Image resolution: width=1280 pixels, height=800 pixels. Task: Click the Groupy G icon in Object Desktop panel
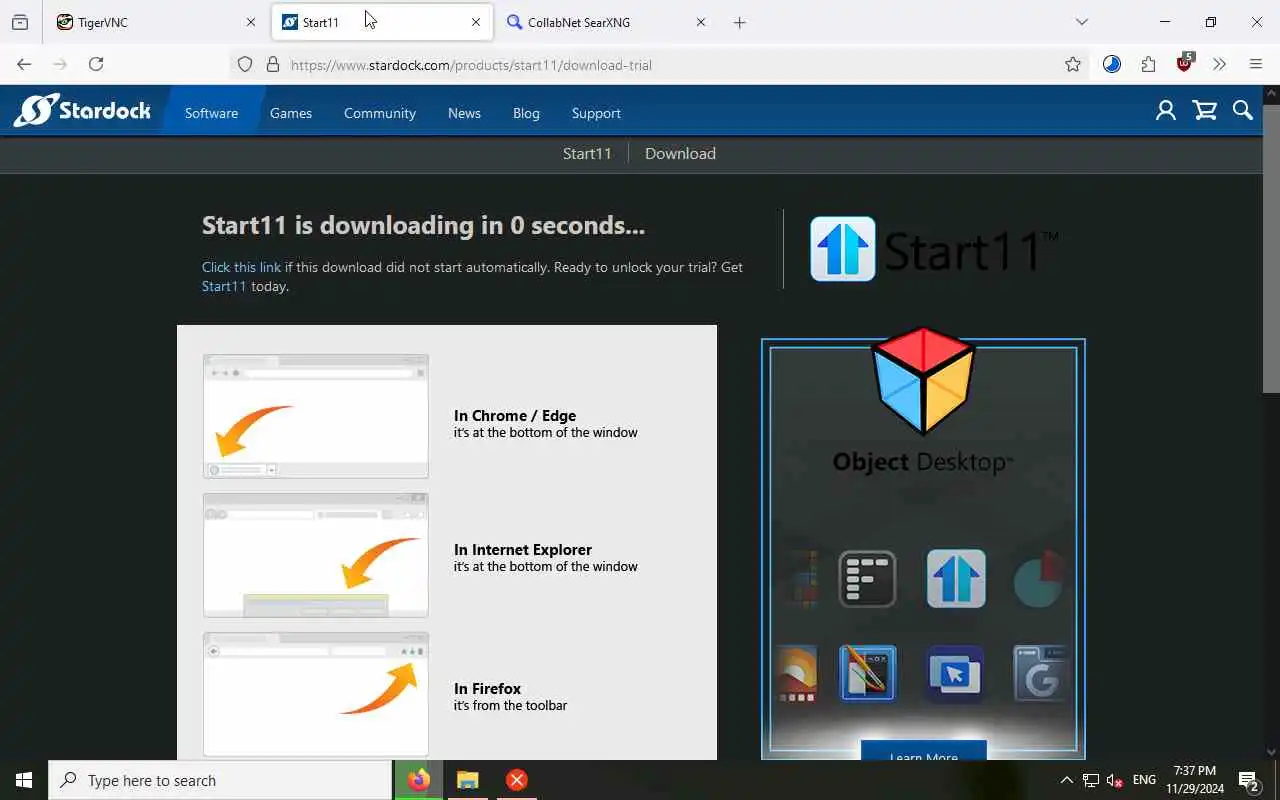point(1040,673)
